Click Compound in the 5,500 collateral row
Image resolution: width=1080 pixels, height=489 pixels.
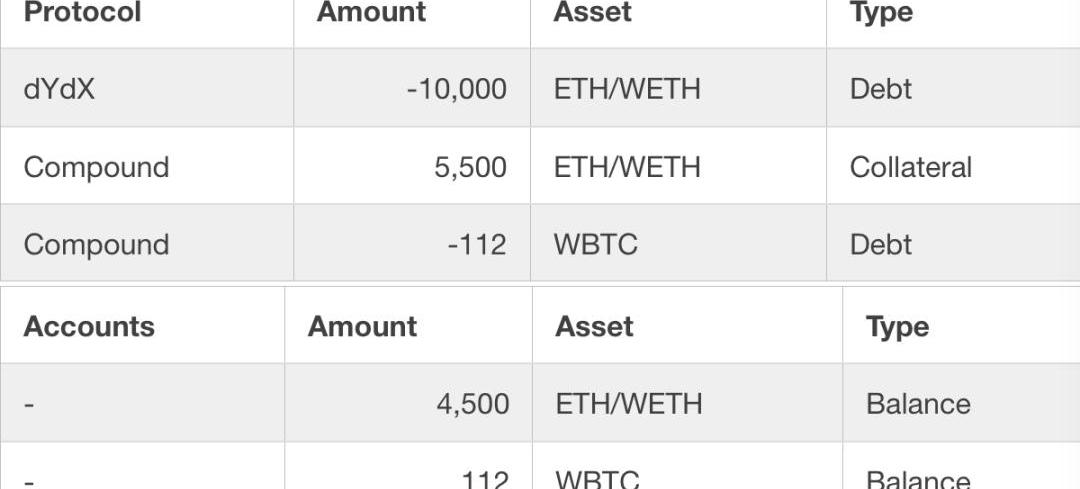[96, 167]
